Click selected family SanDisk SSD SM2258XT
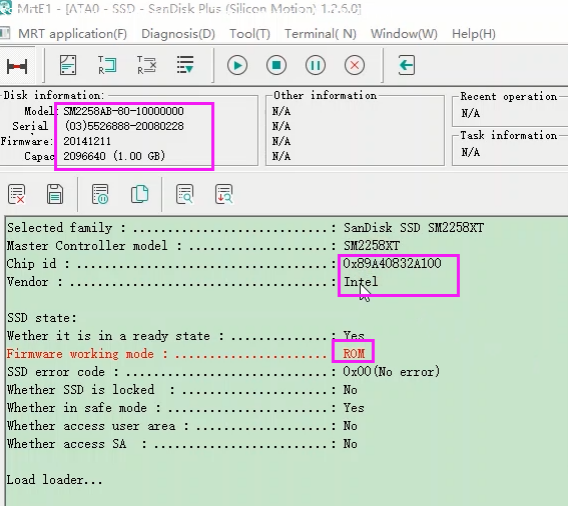The width and height of the screenshot is (568, 506). (413, 228)
